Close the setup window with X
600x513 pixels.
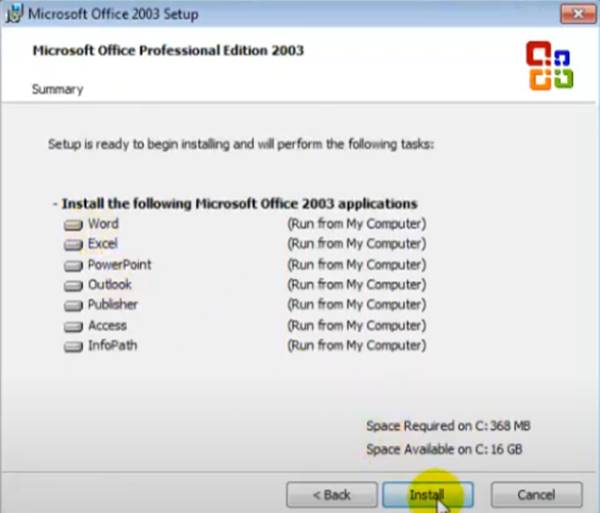click(578, 14)
